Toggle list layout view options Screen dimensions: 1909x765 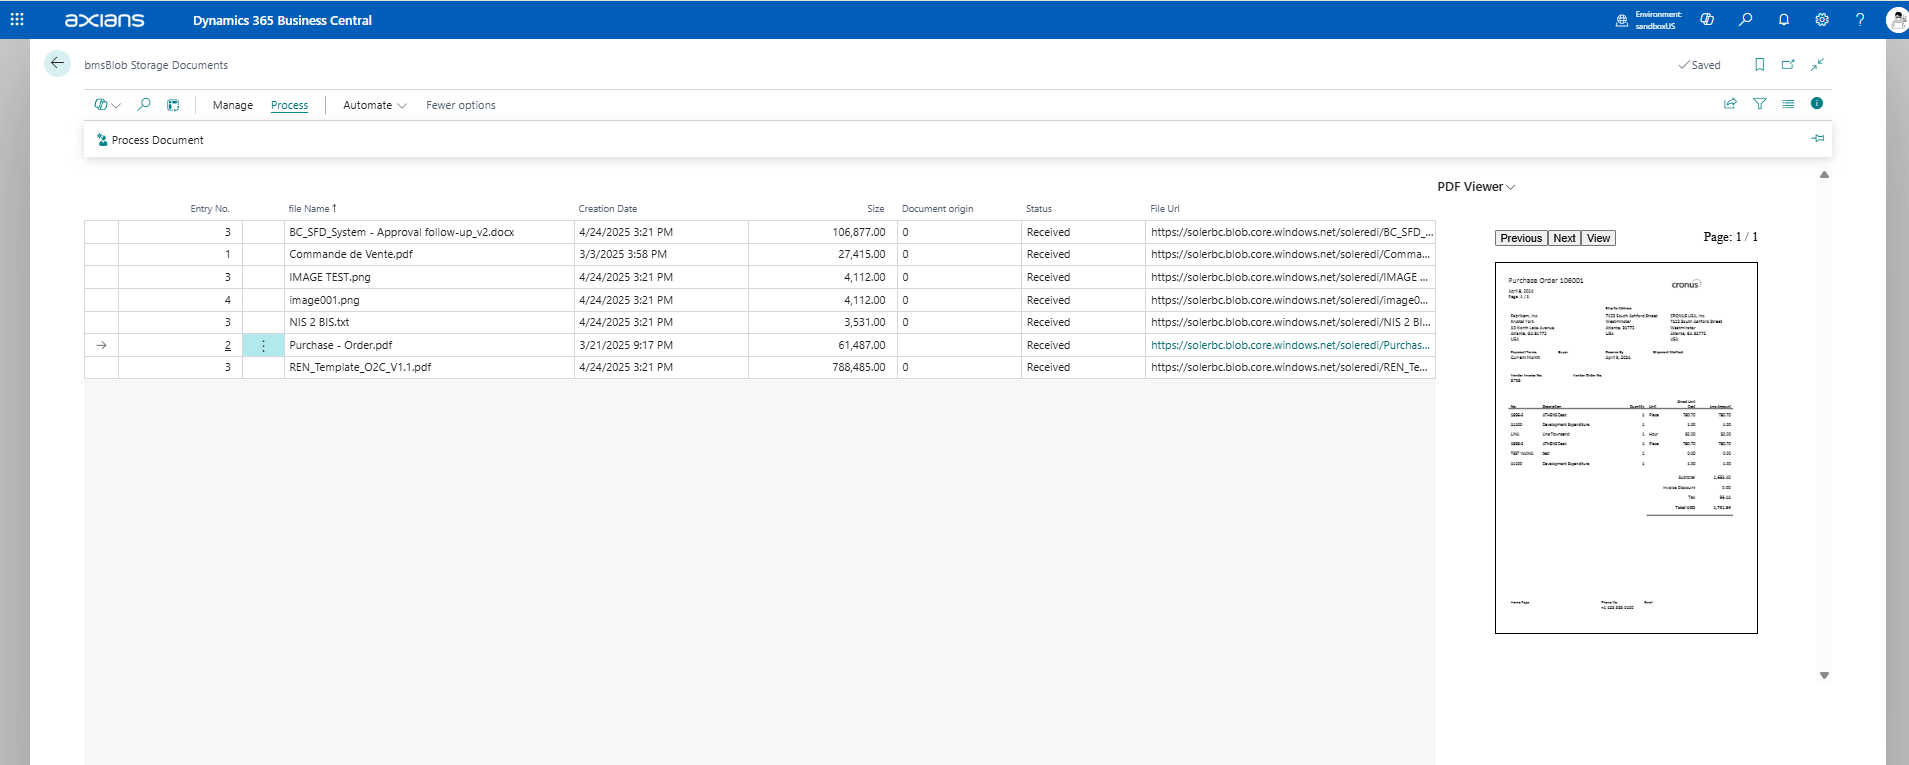pyautogui.click(x=1788, y=104)
